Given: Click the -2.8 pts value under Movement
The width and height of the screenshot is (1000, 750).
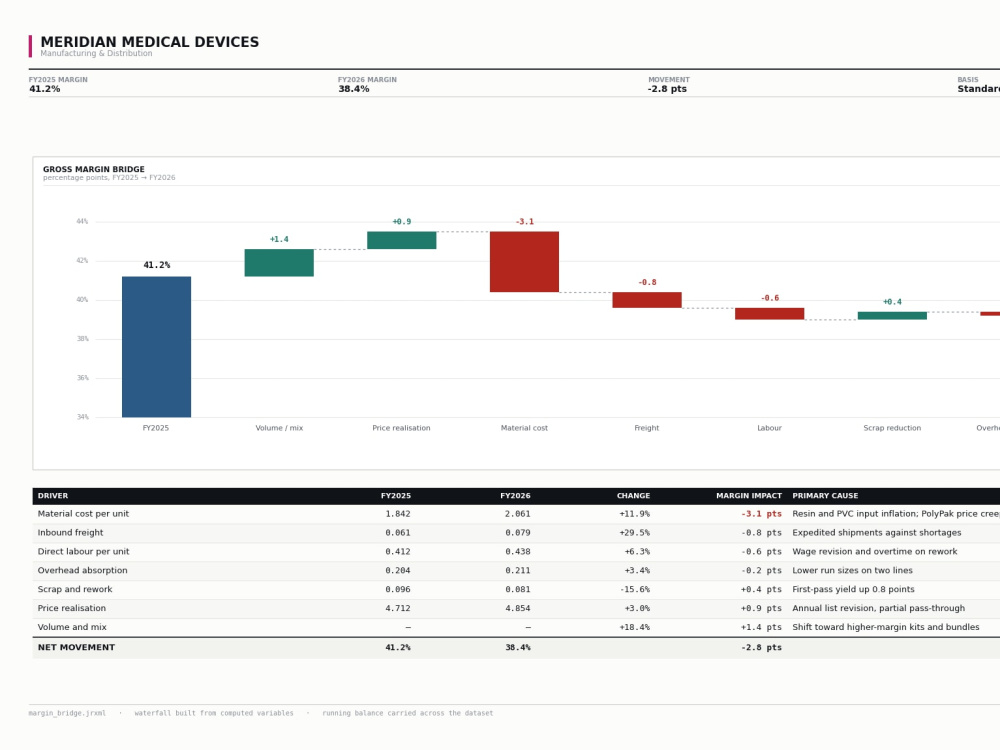Looking at the screenshot, I should (x=667, y=89).
